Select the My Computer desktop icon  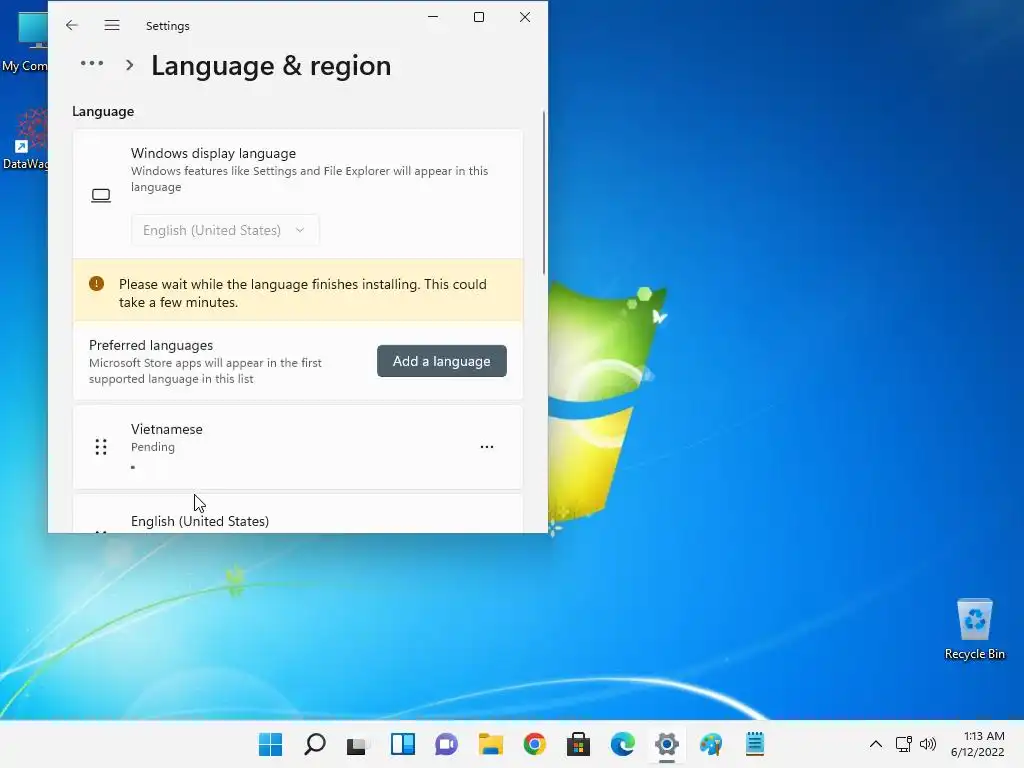(26, 40)
